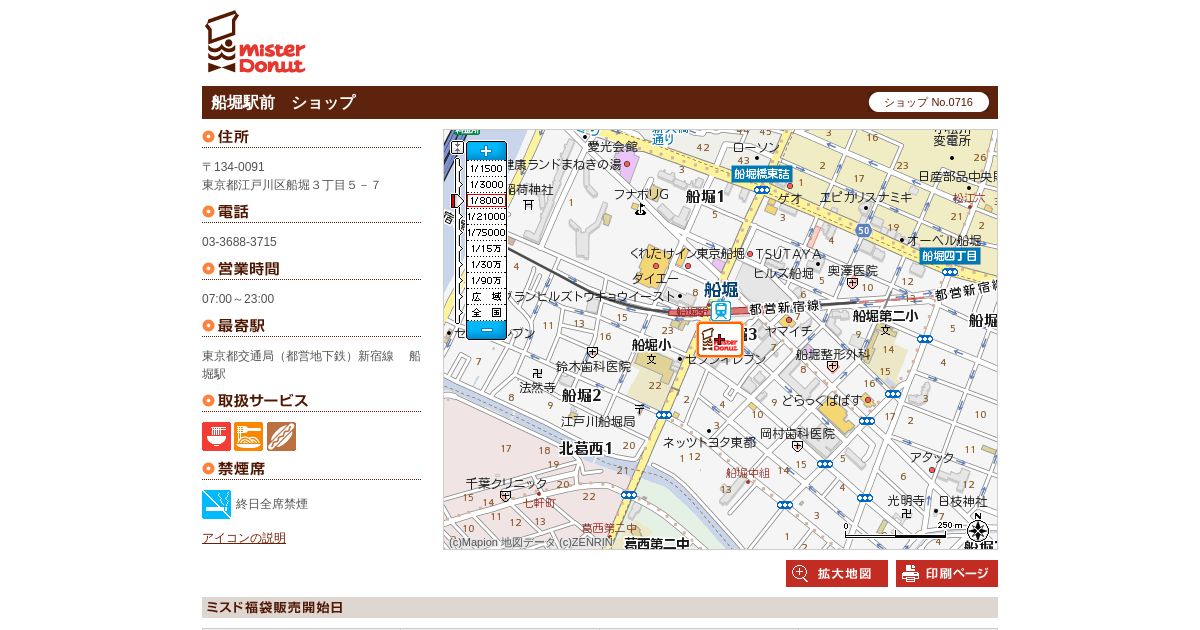Click the ショップ No.0716 badge
Viewport: 1200px width, 630px height.
click(x=929, y=102)
